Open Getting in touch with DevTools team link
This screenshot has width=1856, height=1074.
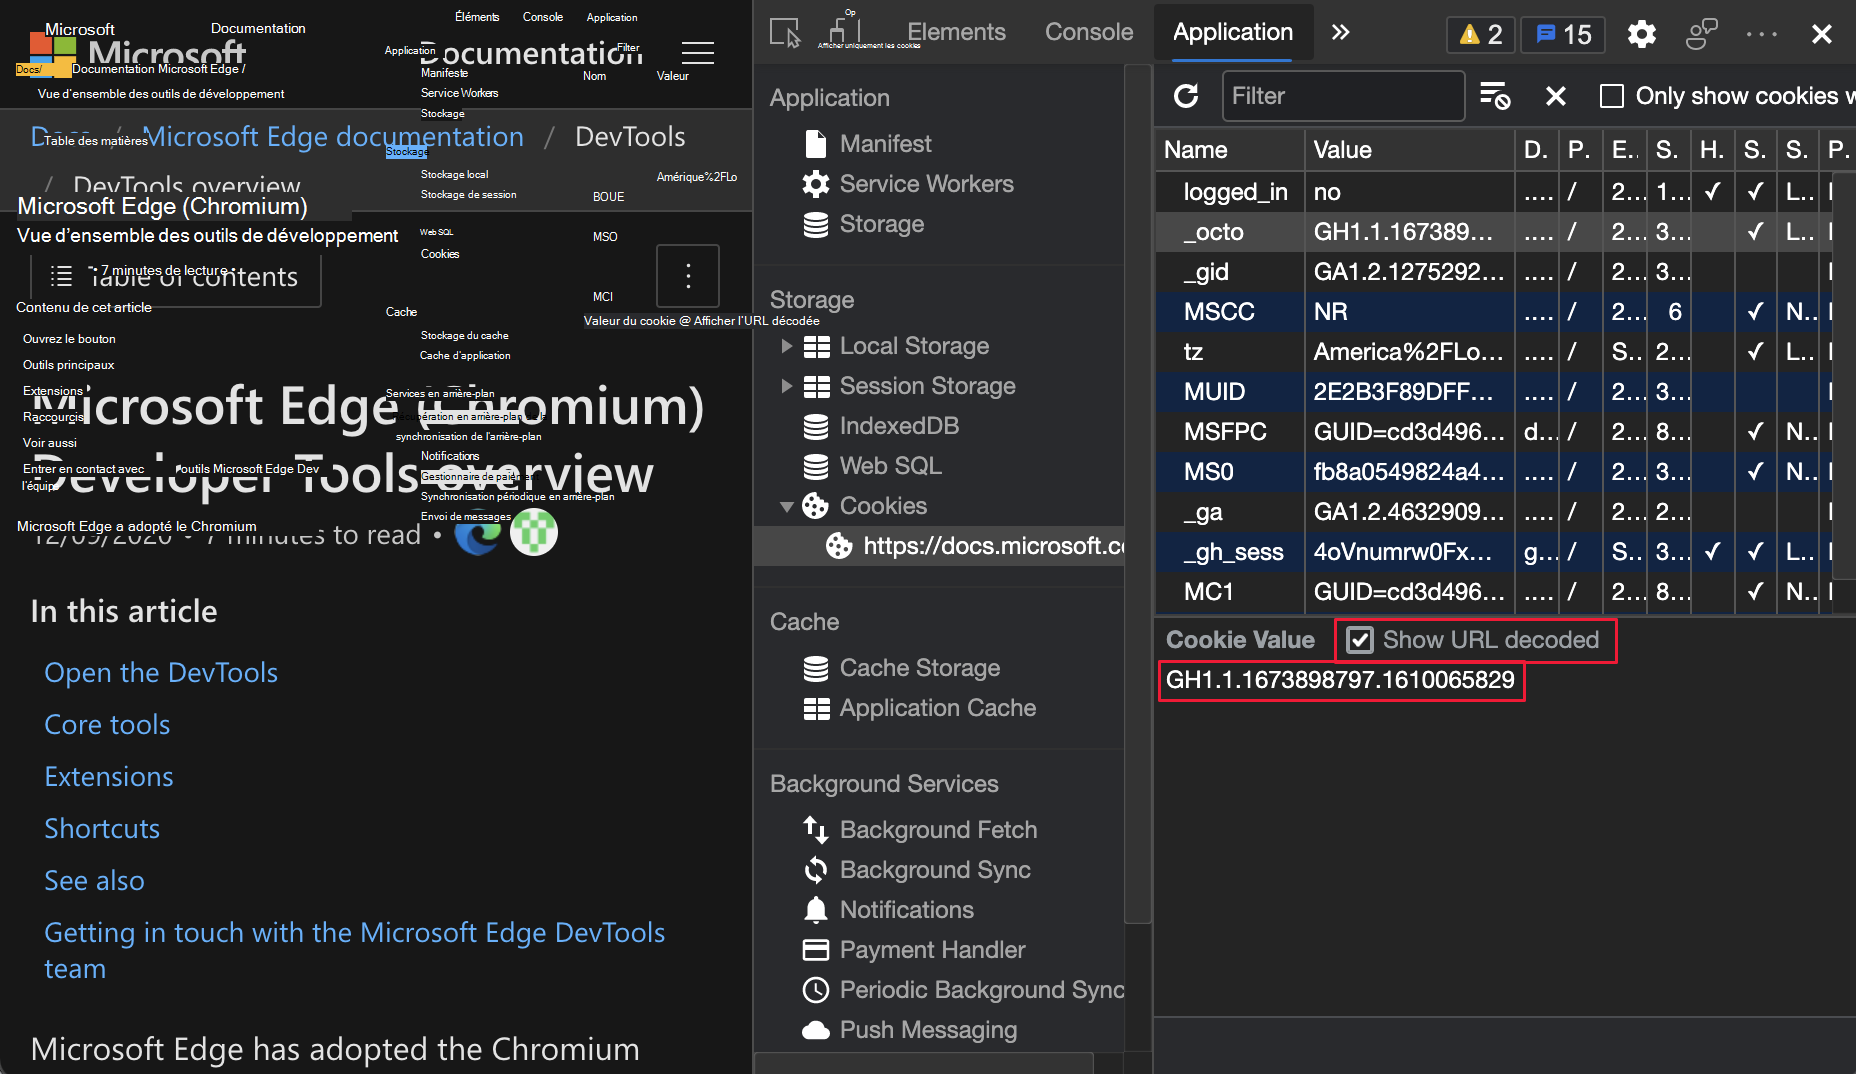[x=355, y=951]
